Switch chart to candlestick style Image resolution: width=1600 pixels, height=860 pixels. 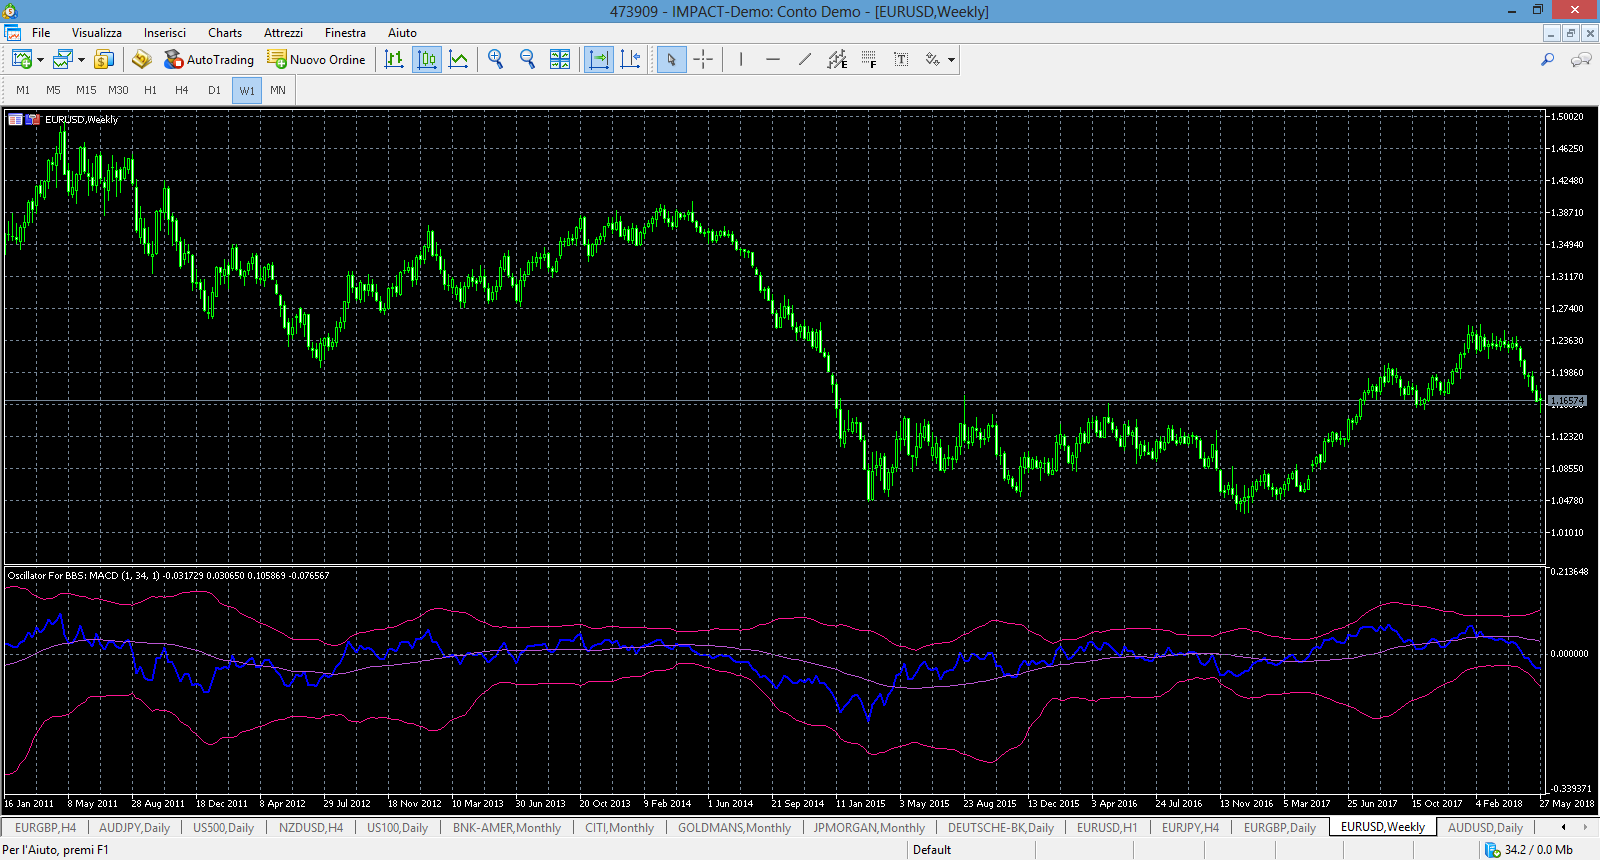click(x=427, y=60)
